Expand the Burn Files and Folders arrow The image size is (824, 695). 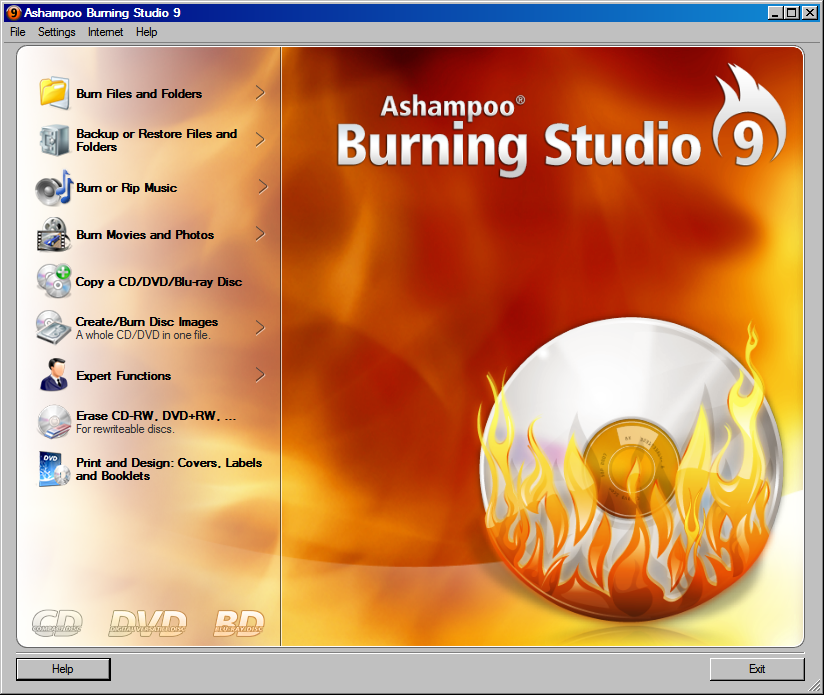pos(260,93)
